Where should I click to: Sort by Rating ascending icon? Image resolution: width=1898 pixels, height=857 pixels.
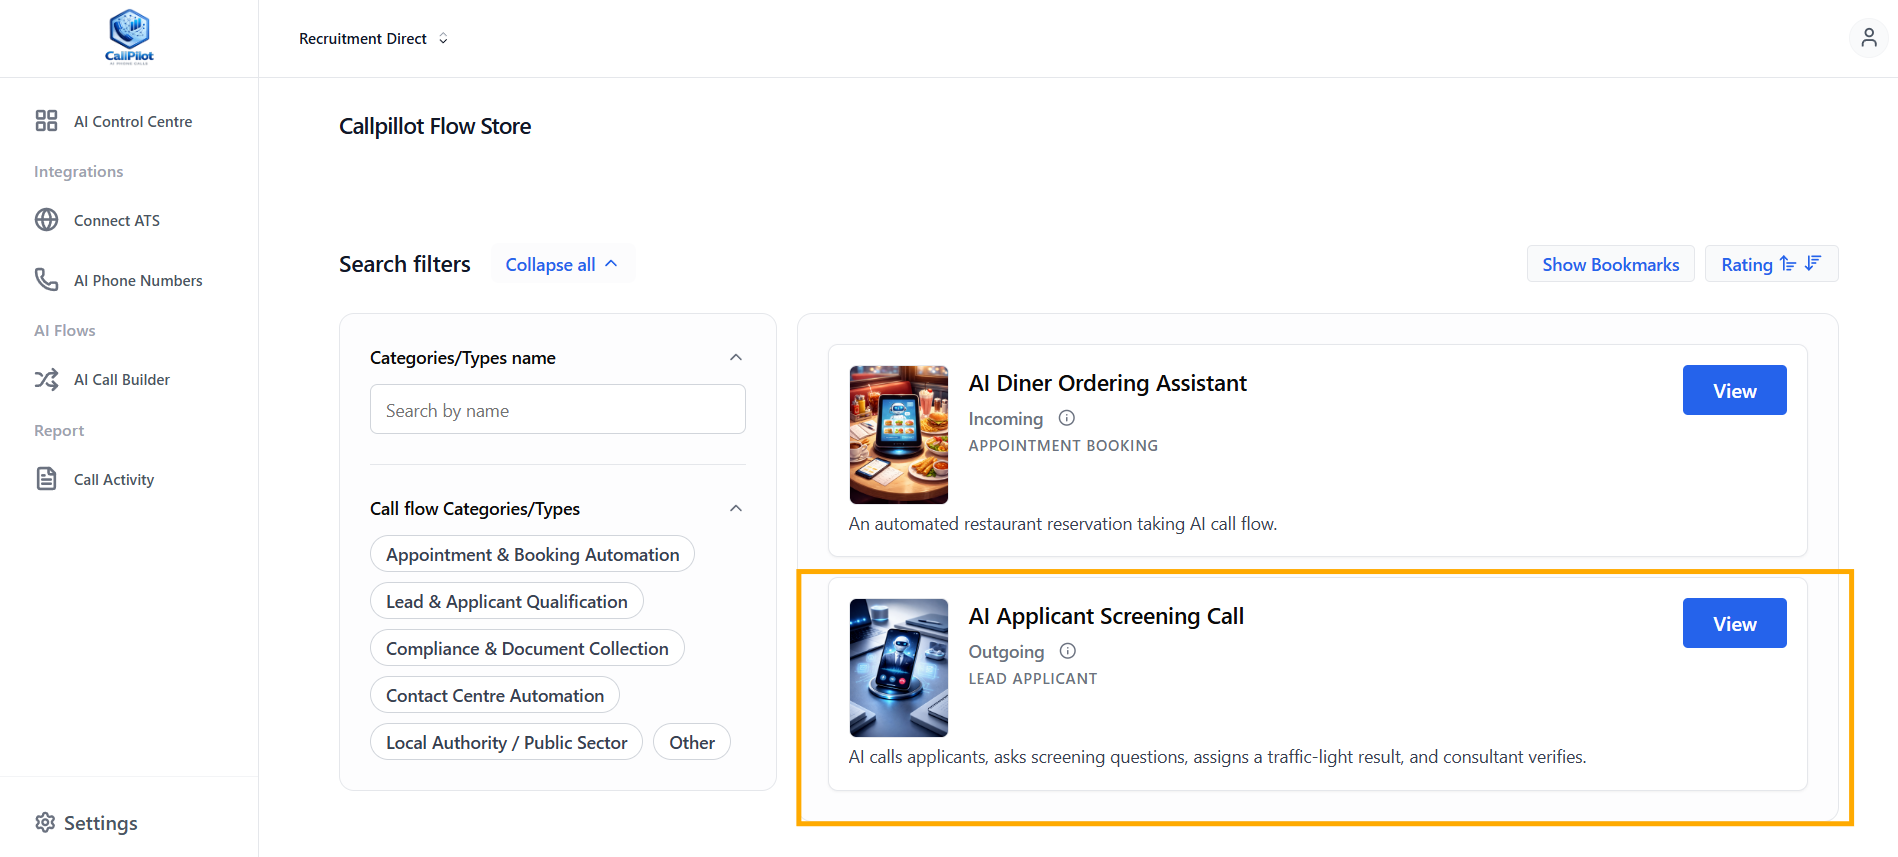pyautogui.click(x=1788, y=264)
